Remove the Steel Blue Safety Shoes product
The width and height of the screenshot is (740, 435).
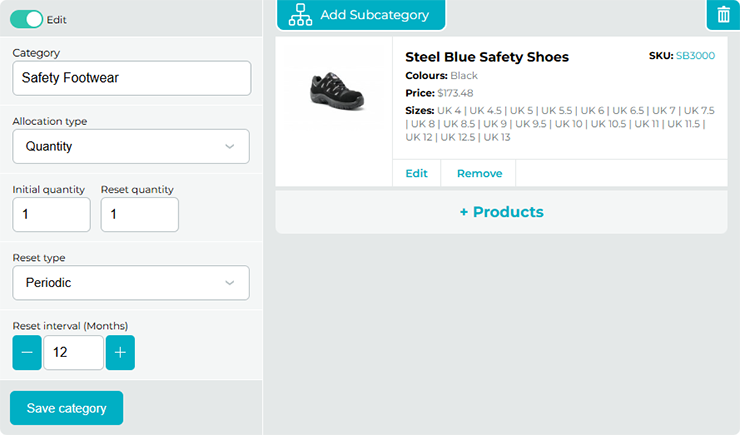[x=479, y=173]
